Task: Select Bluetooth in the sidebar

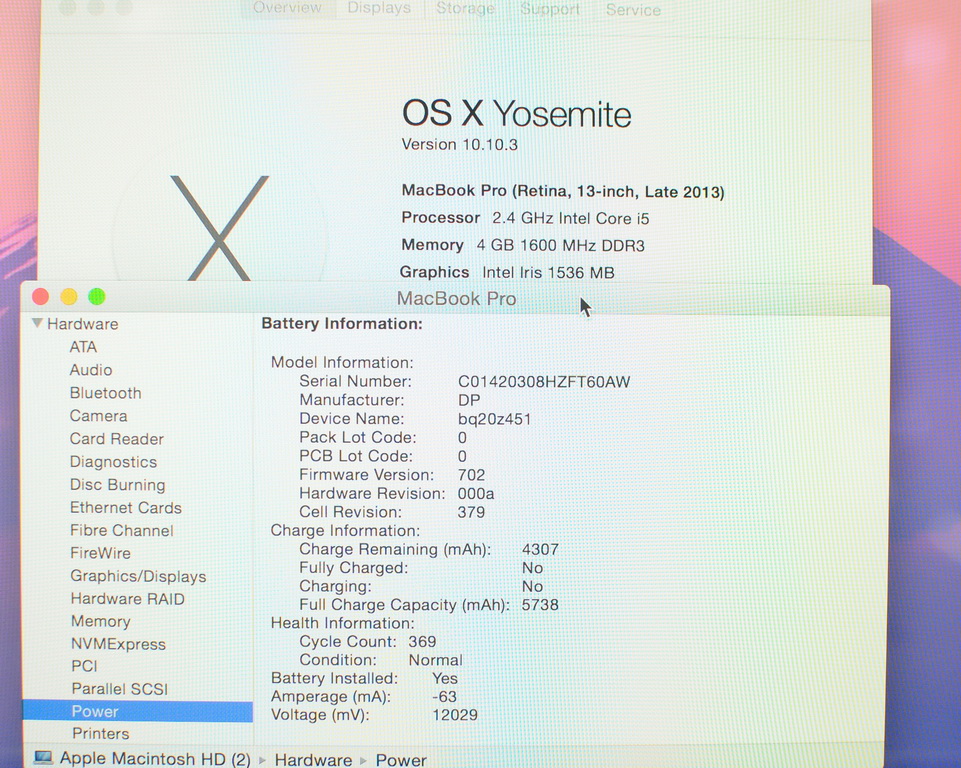Action: (105, 393)
